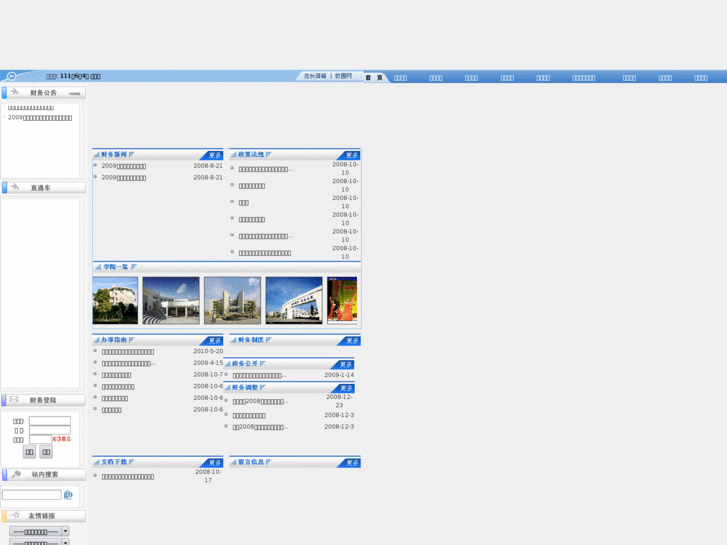Click the 财务调整 section title
Image resolution: width=727 pixels, height=545 pixels.
(x=245, y=387)
